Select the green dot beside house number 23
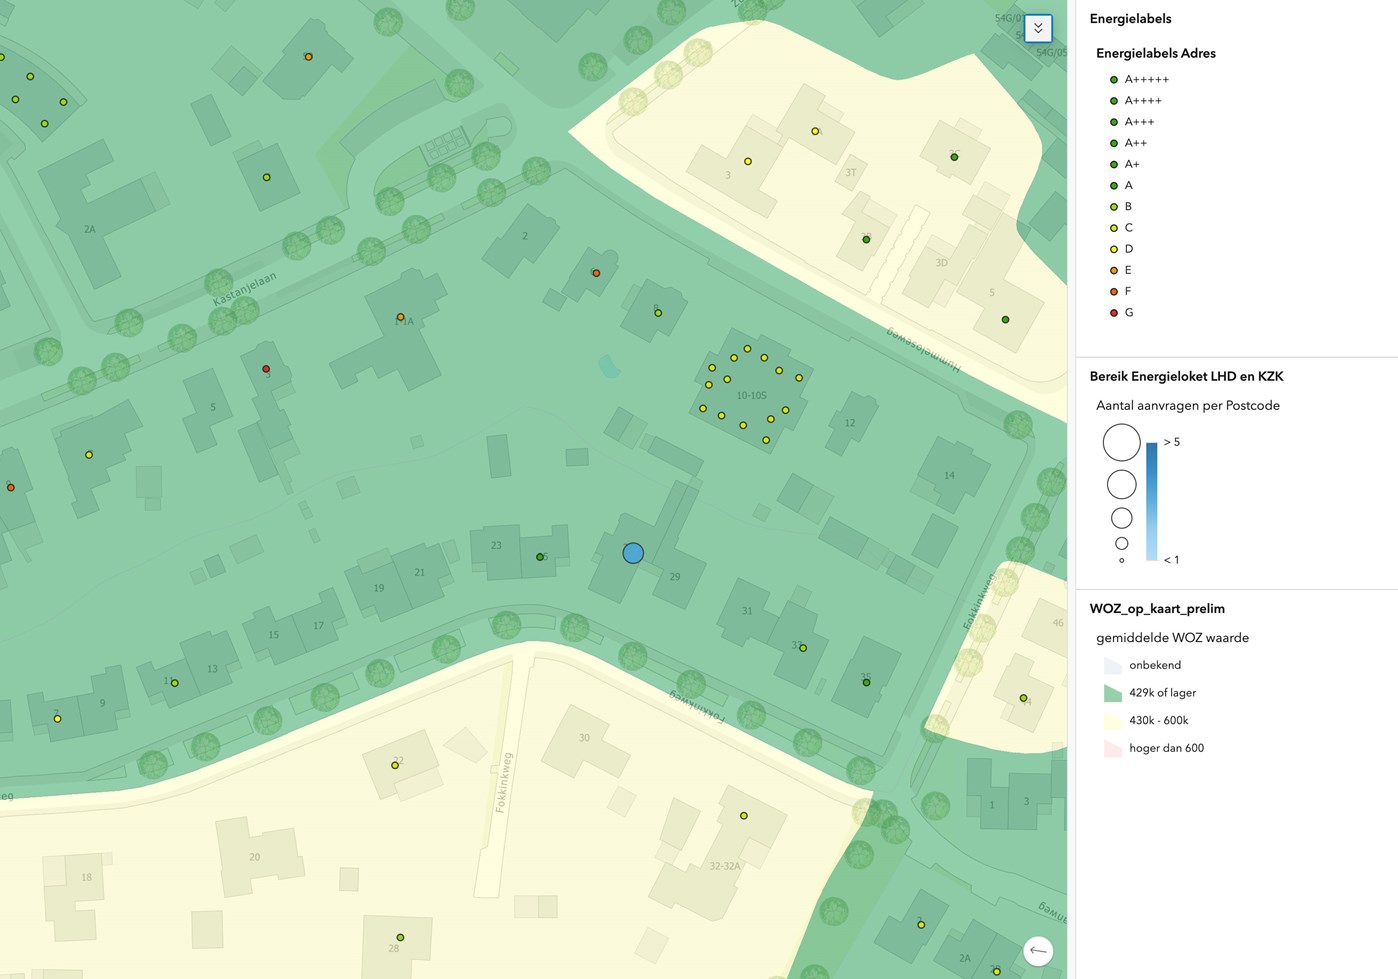The width and height of the screenshot is (1398, 979). (x=540, y=557)
